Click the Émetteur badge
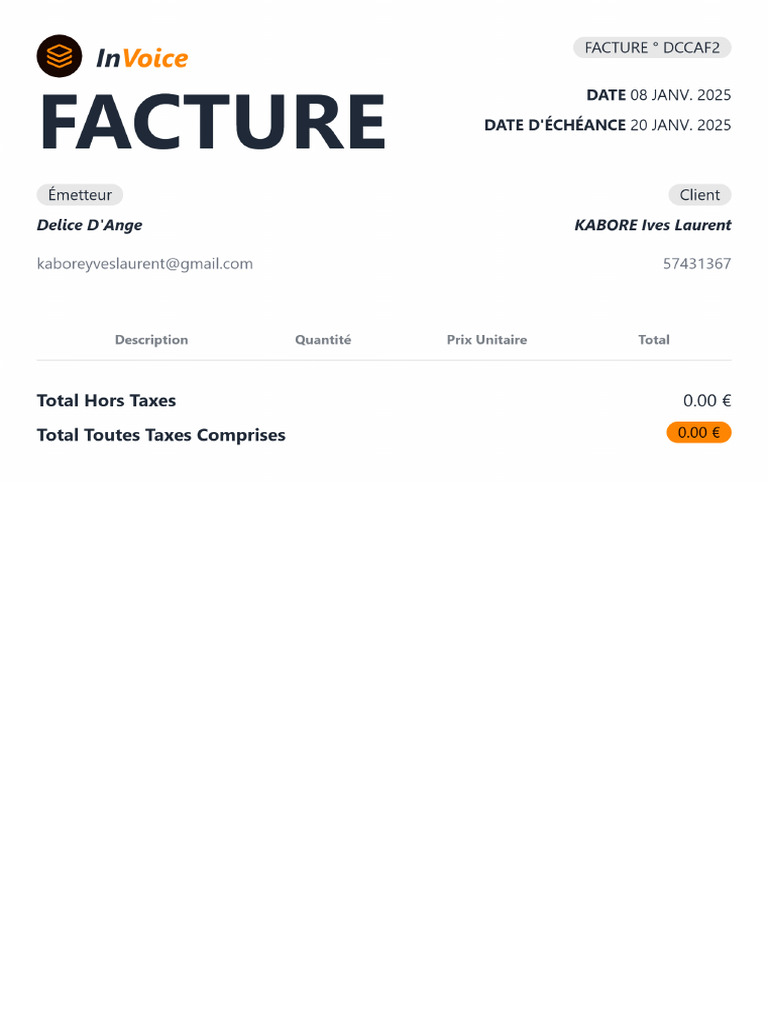This screenshot has height=1024, width=768. click(x=80, y=195)
